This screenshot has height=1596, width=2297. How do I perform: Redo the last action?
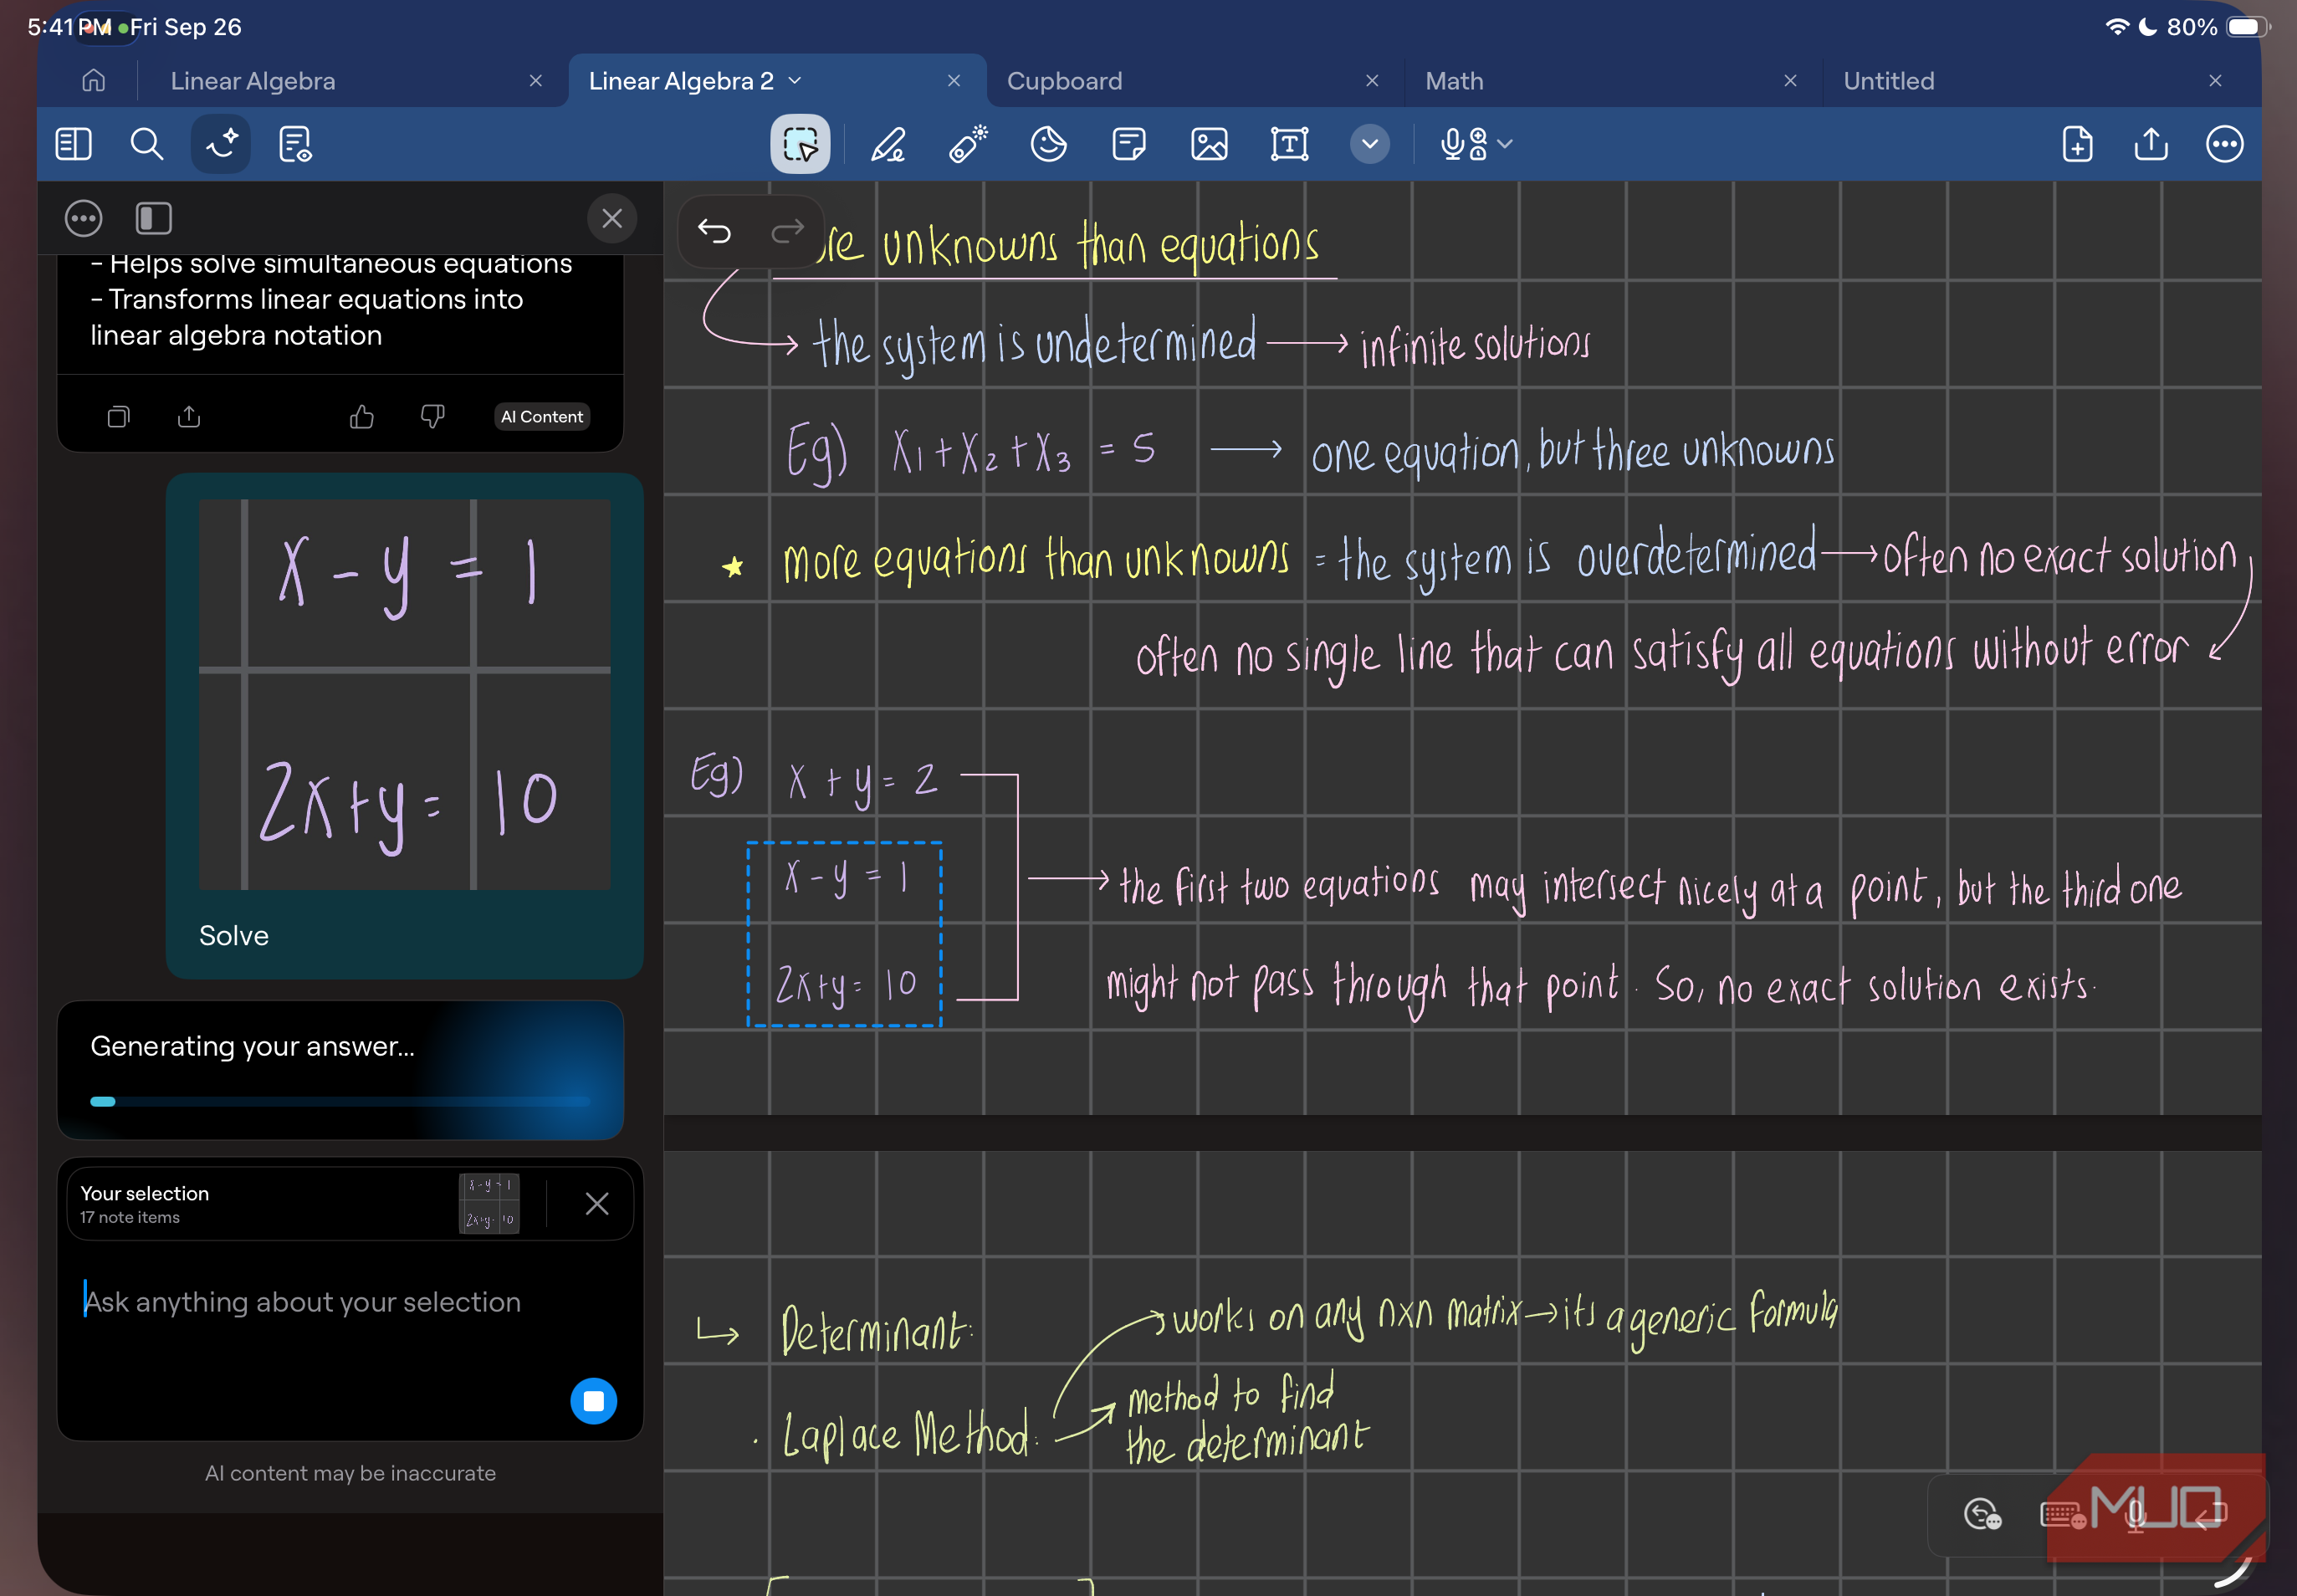point(788,232)
